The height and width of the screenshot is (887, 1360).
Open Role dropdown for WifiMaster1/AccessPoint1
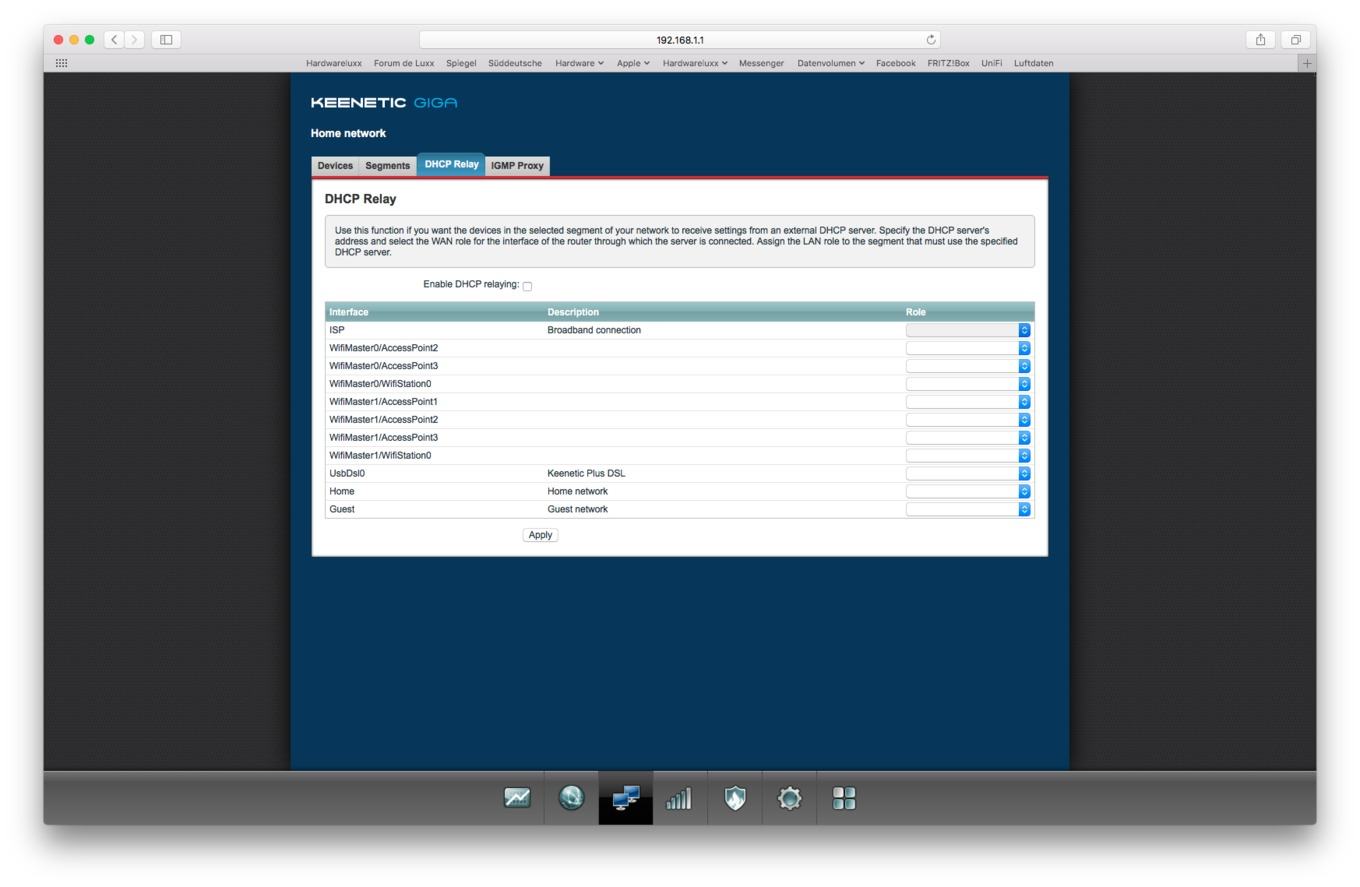pos(968,402)
